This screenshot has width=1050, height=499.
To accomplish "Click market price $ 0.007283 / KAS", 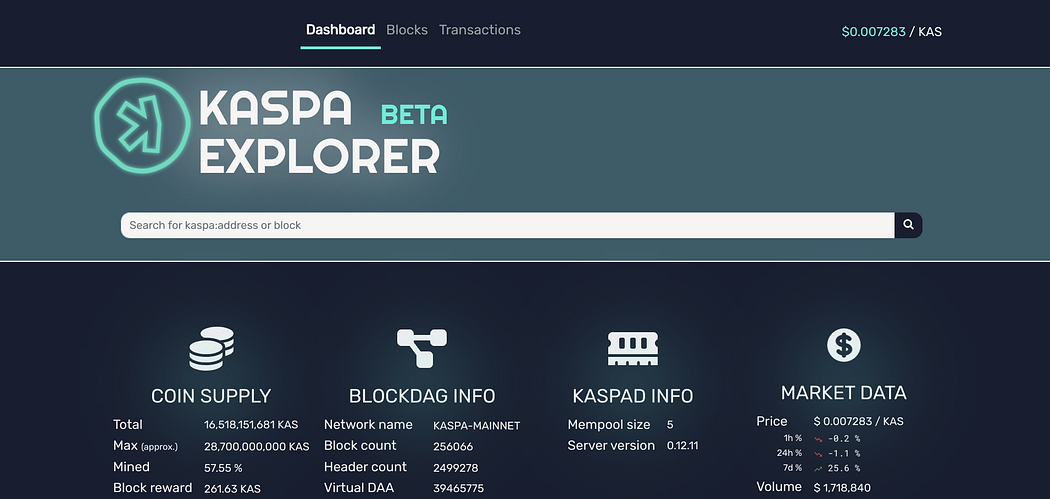I will click(x=858, y=421).
